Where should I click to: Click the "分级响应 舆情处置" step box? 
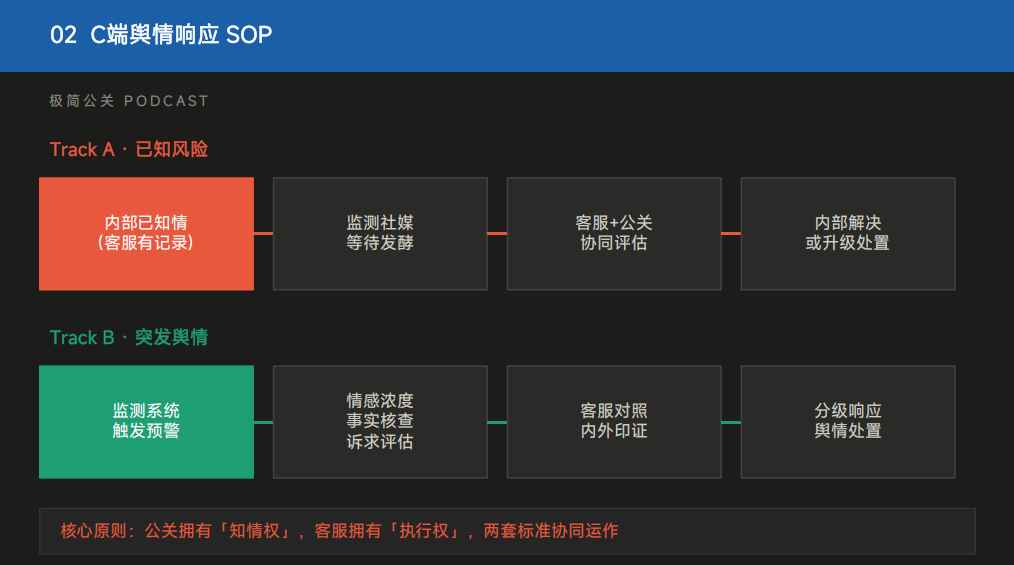point(847,421)
